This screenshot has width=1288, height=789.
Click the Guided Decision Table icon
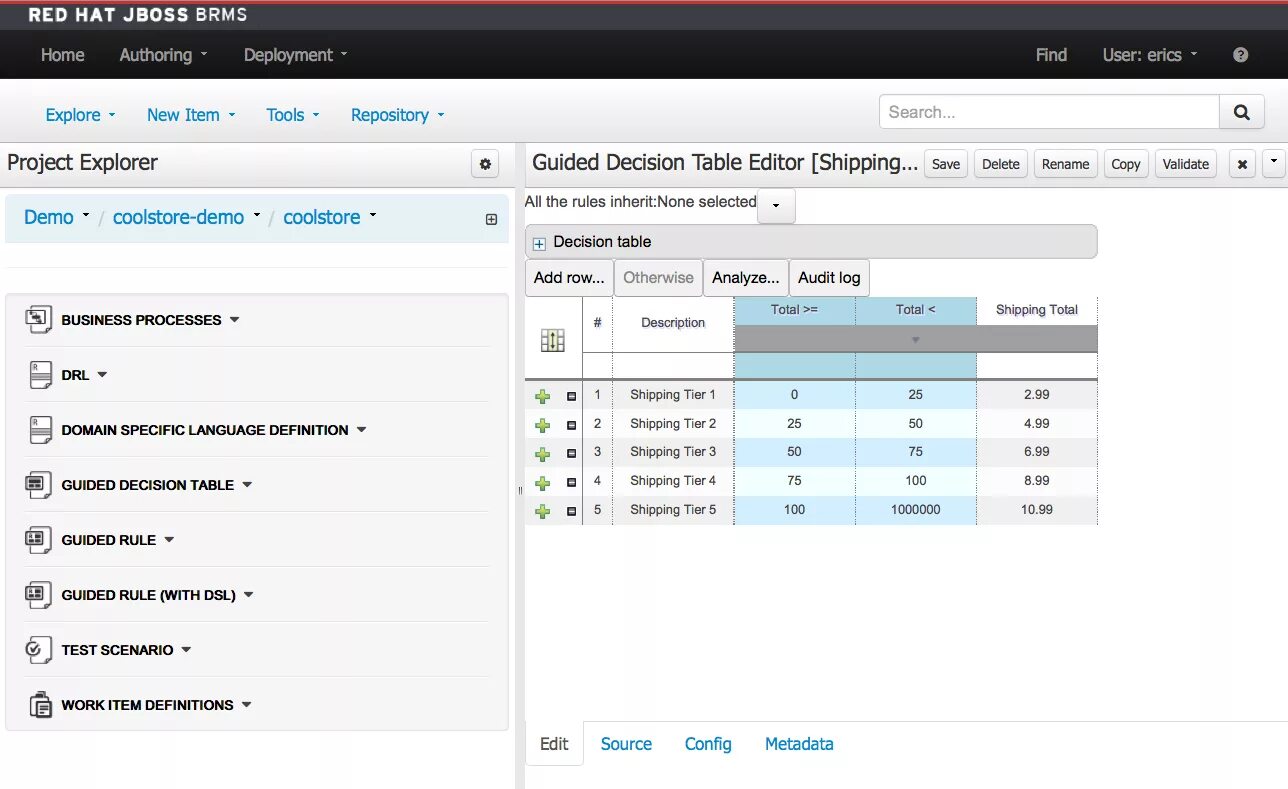[x=38, y=485]
